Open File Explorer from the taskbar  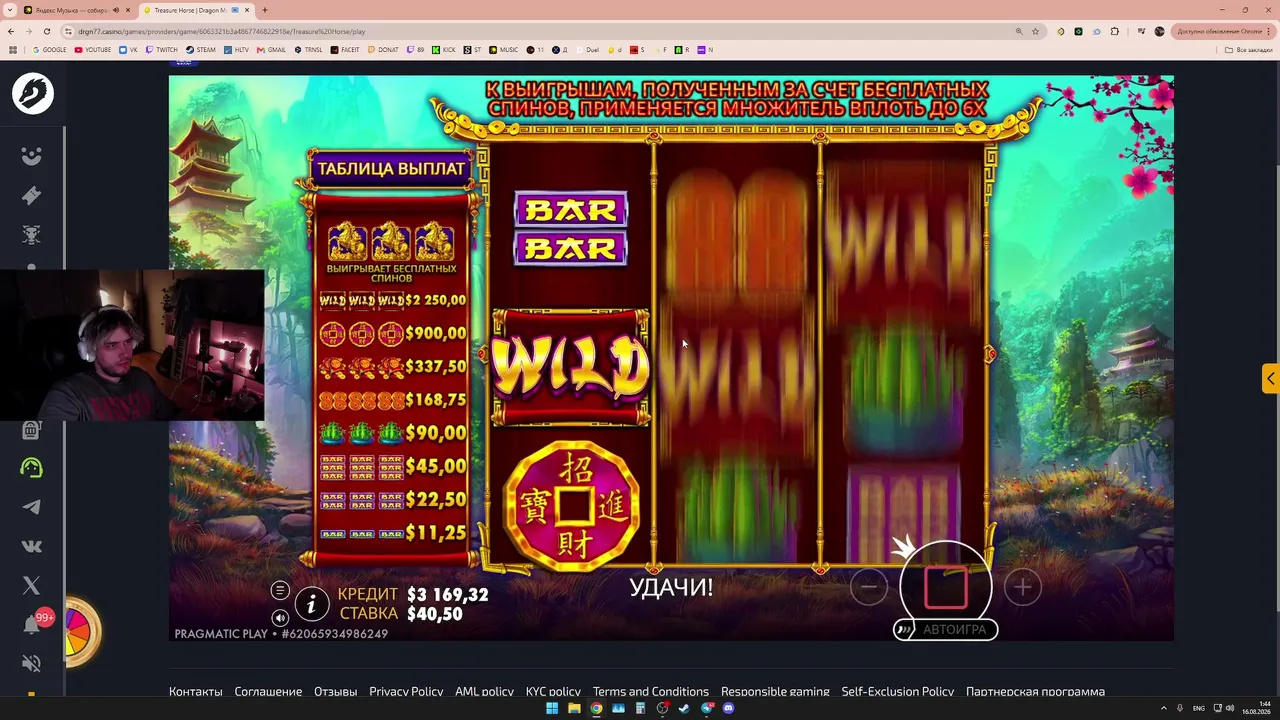[574, 708]
